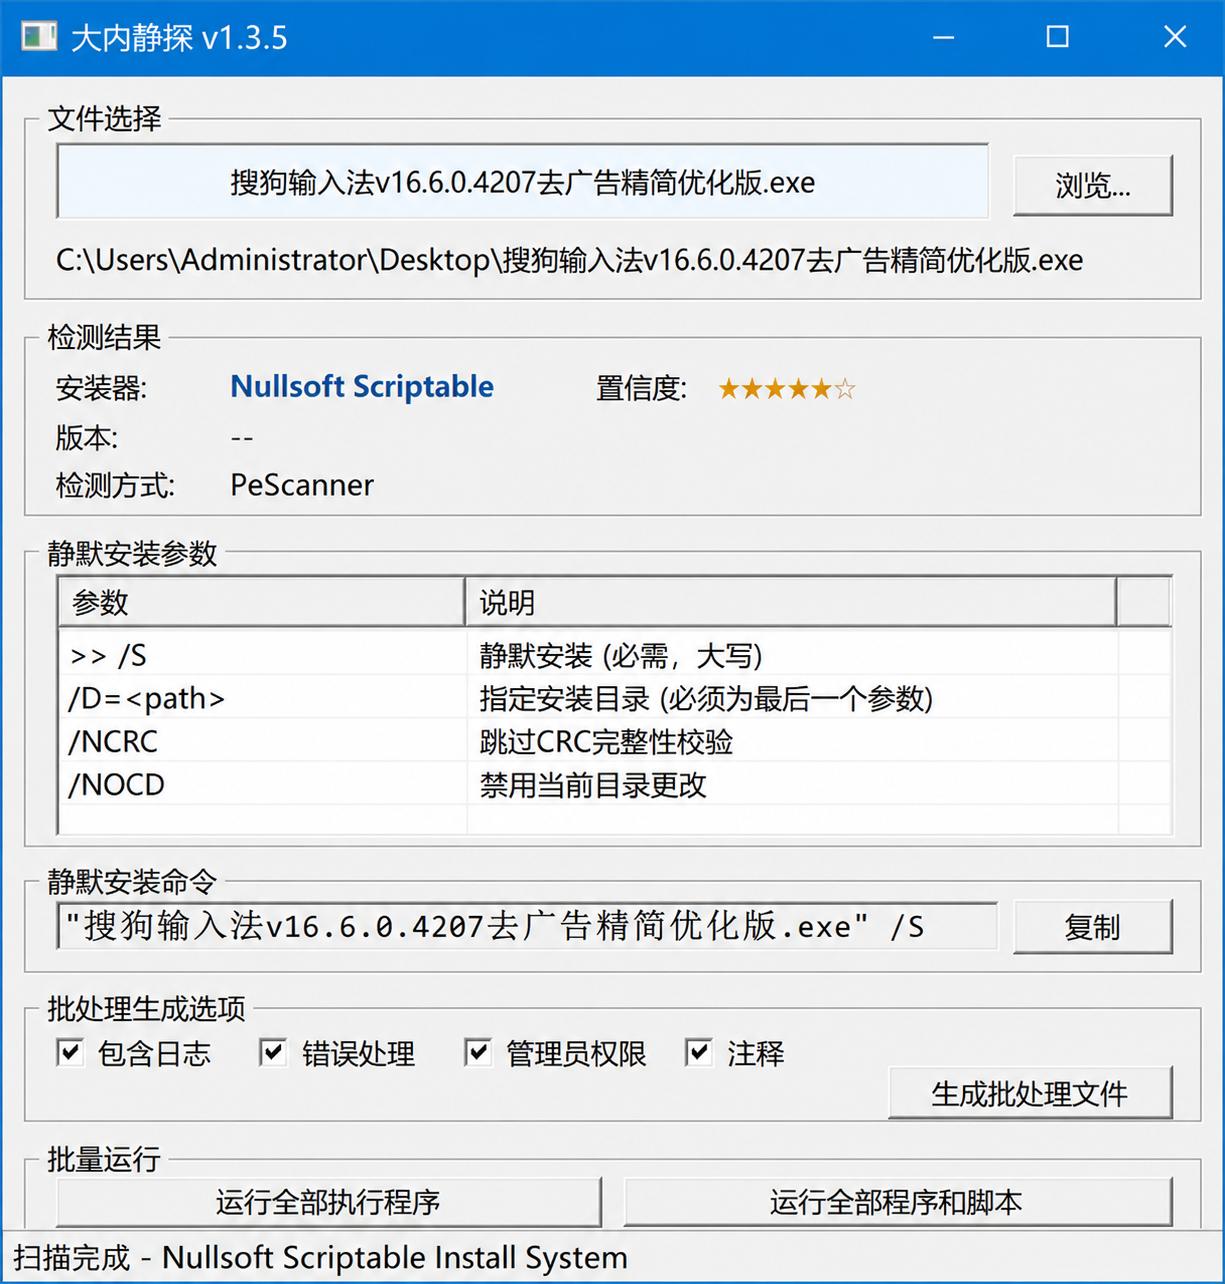
Task: Click the file name selection box
Action: pos(522,182)
